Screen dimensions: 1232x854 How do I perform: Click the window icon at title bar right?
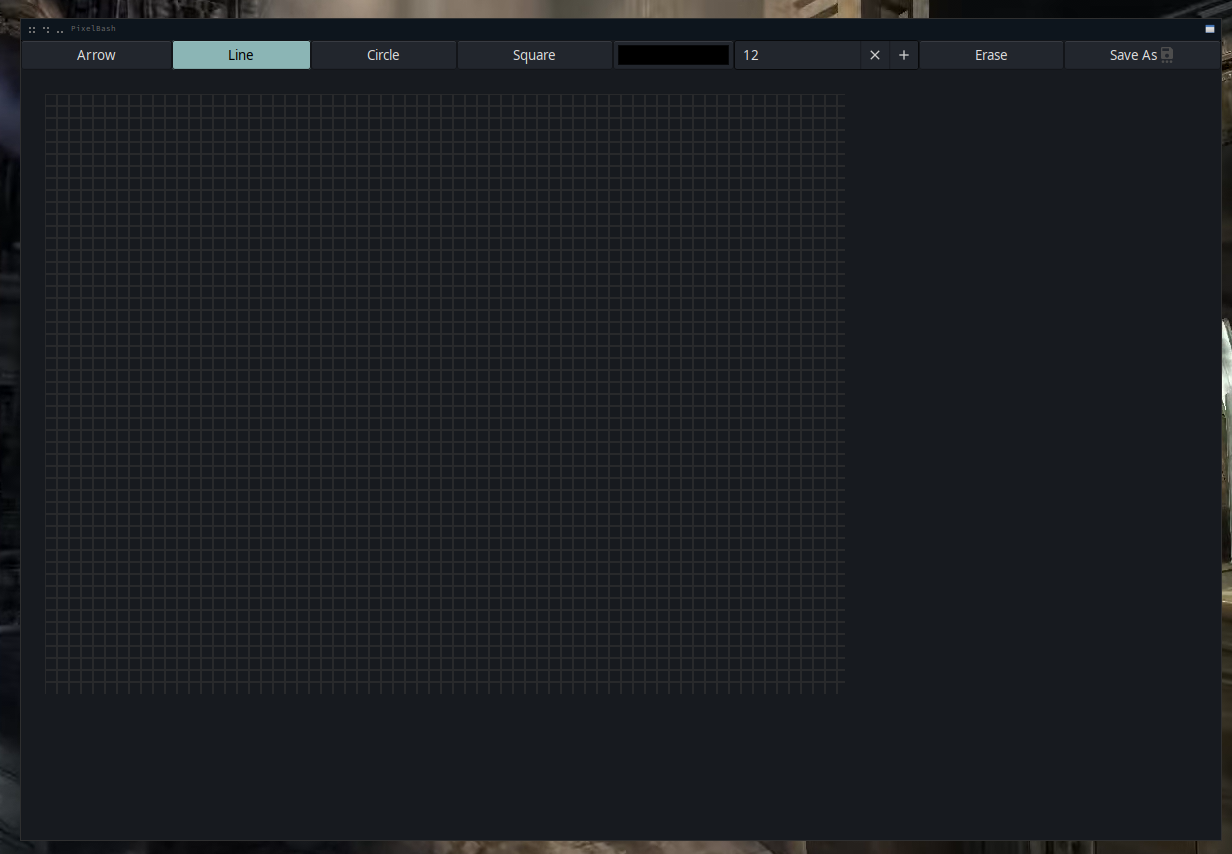[1210, 29]
